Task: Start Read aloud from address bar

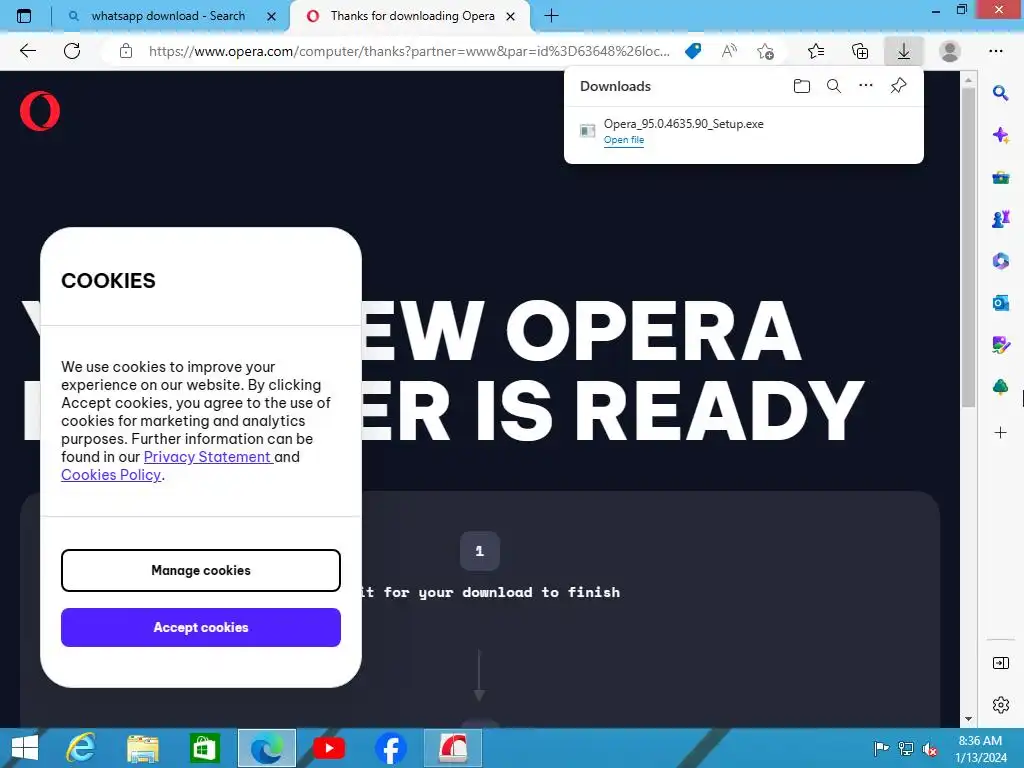Action: click(x=729, y=51)
